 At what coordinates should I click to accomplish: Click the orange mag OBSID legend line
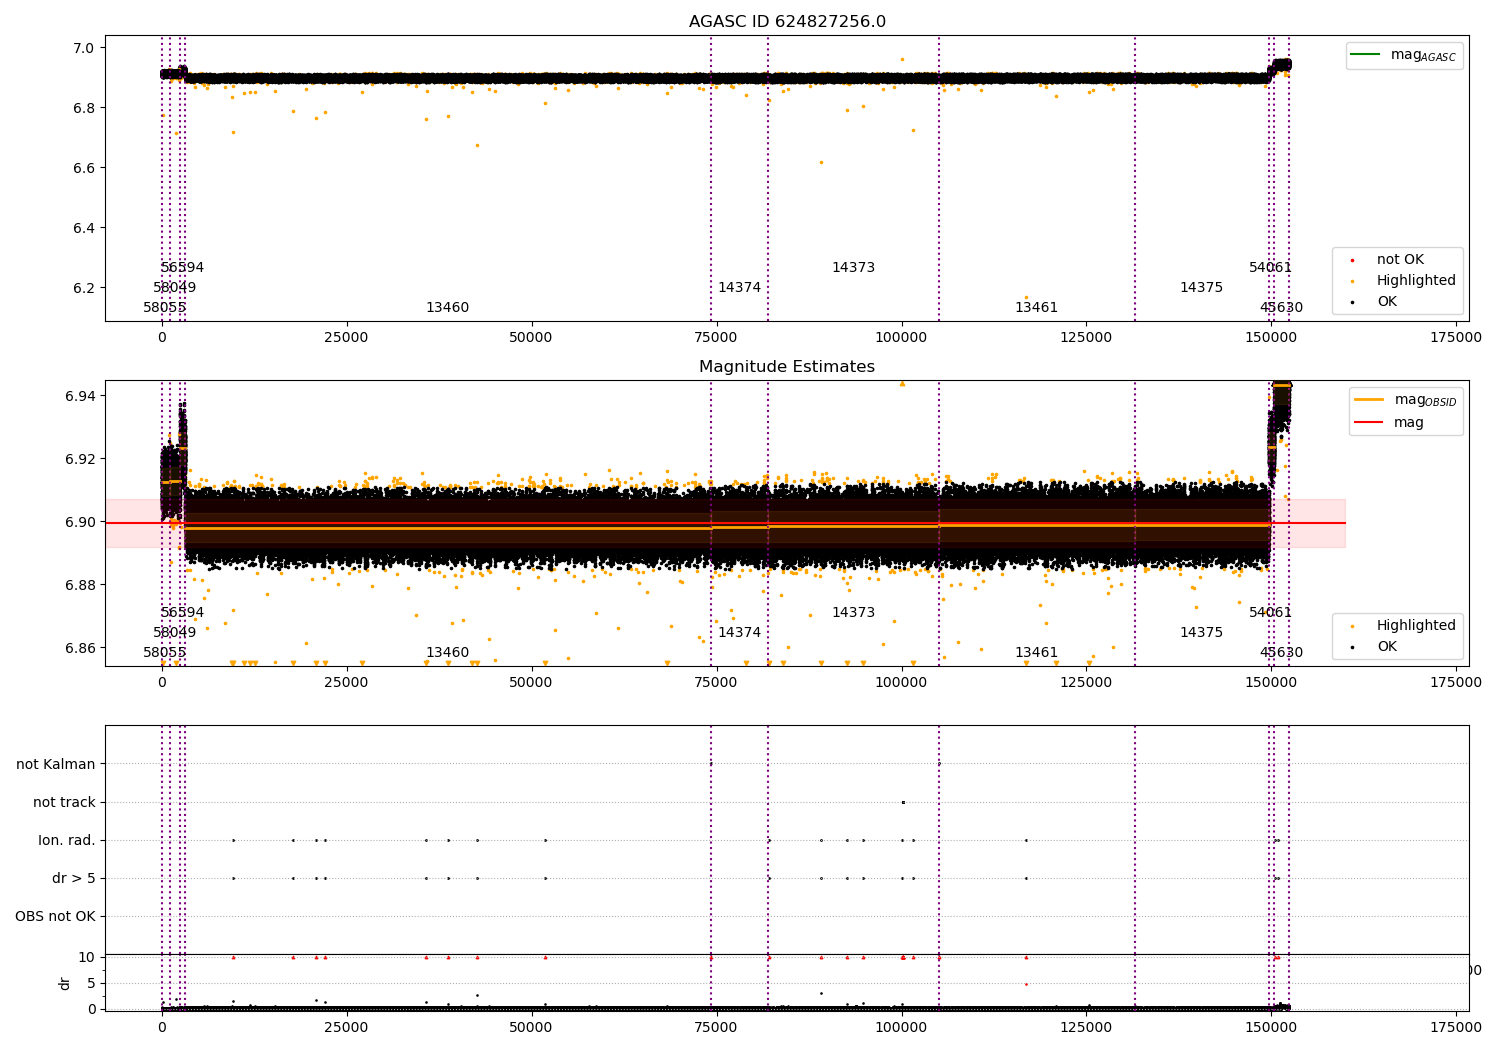pos(1369,400)
